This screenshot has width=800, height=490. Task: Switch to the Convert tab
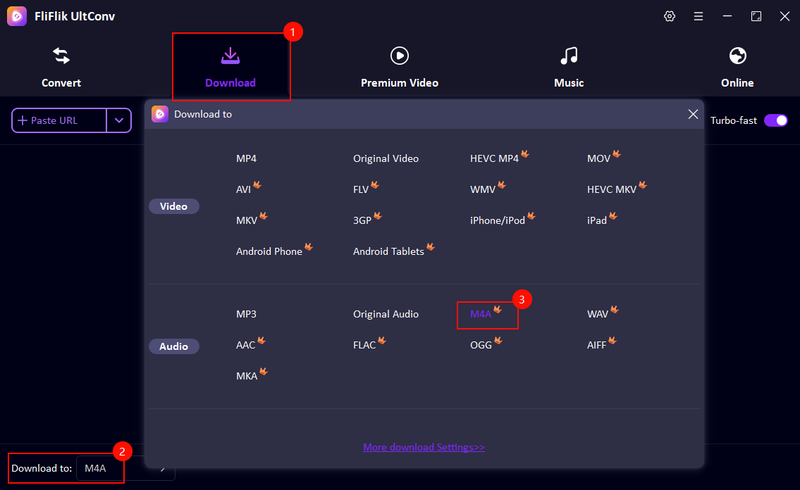61,66
